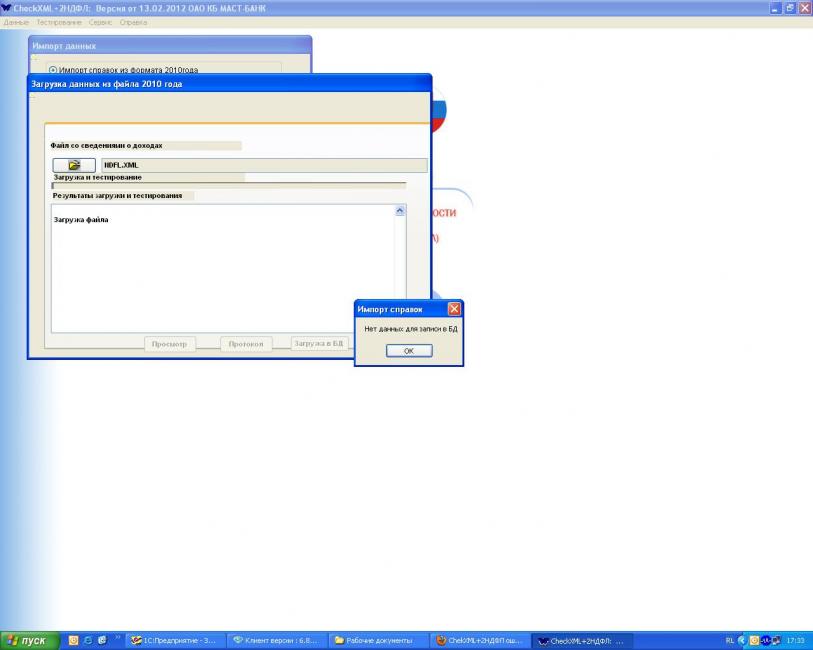Viewport: 813px width, 650px height.
Task: Switch to the Firefox CheckXML+2НДФЛ taskbar window
Action: tap(478, 640)
